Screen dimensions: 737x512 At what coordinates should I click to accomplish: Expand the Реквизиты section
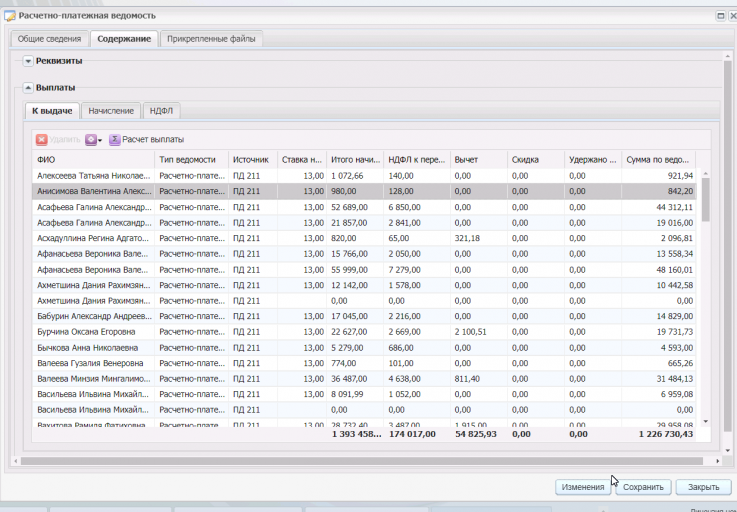click(x=28, y=61)
